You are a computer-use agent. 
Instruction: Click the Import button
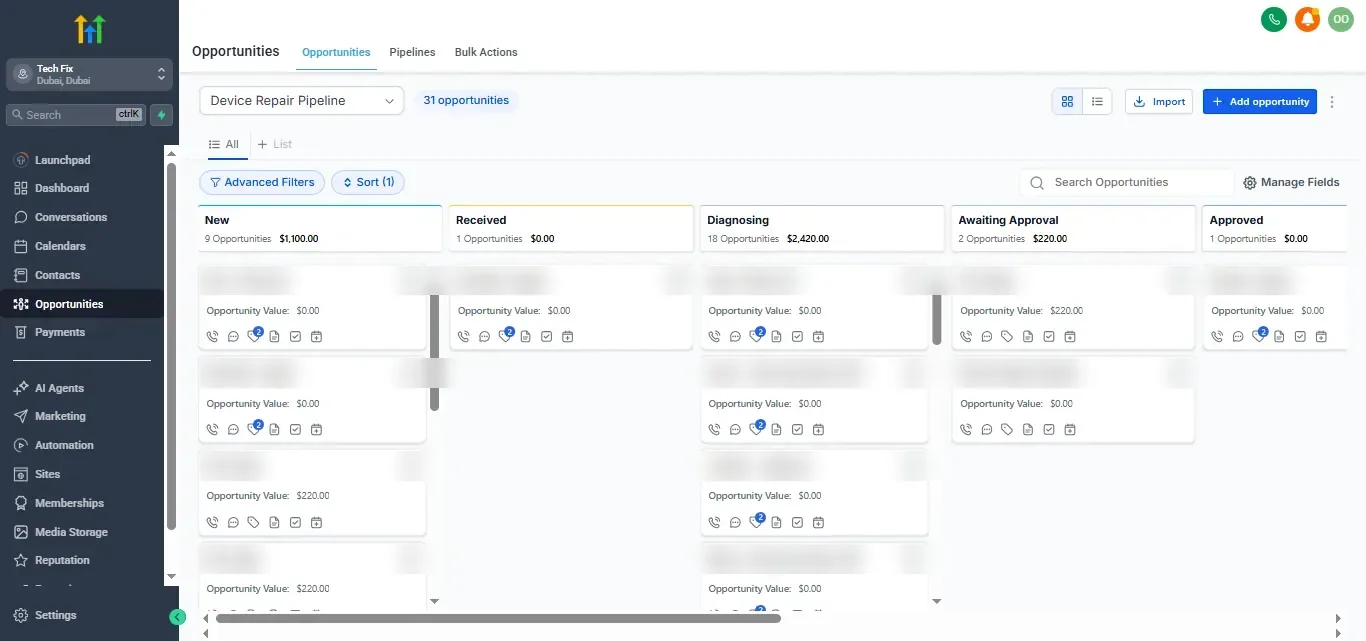pyautogui.click(x=1159, y=102)
